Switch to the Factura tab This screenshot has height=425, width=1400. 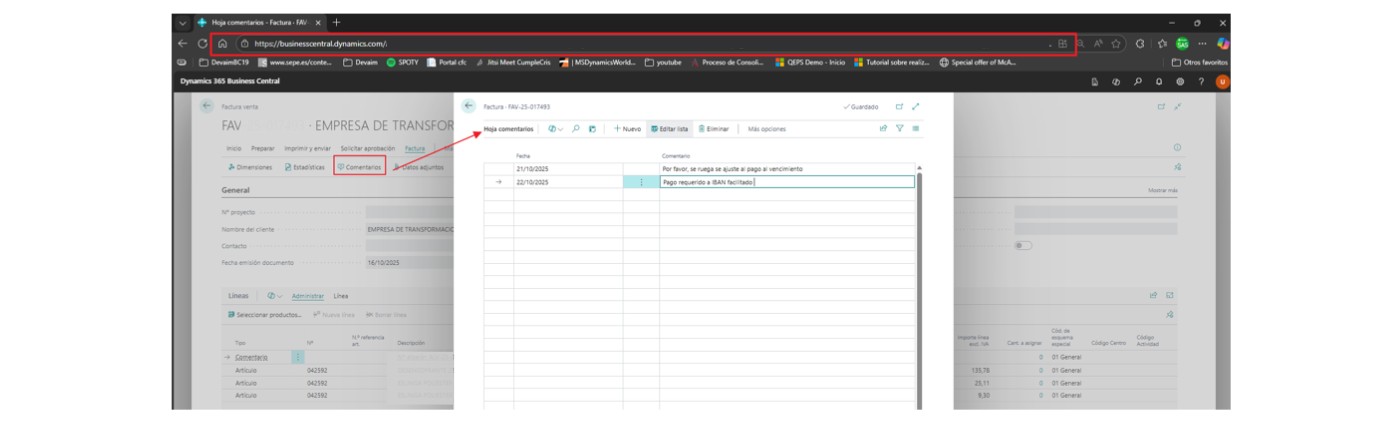(x=415, y=148)
